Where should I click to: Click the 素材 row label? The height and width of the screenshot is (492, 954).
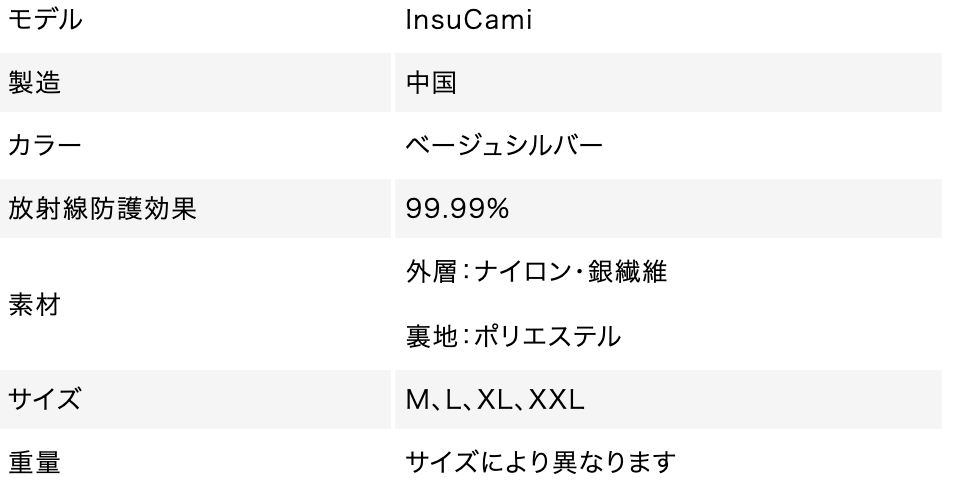[x=35, y=305]
